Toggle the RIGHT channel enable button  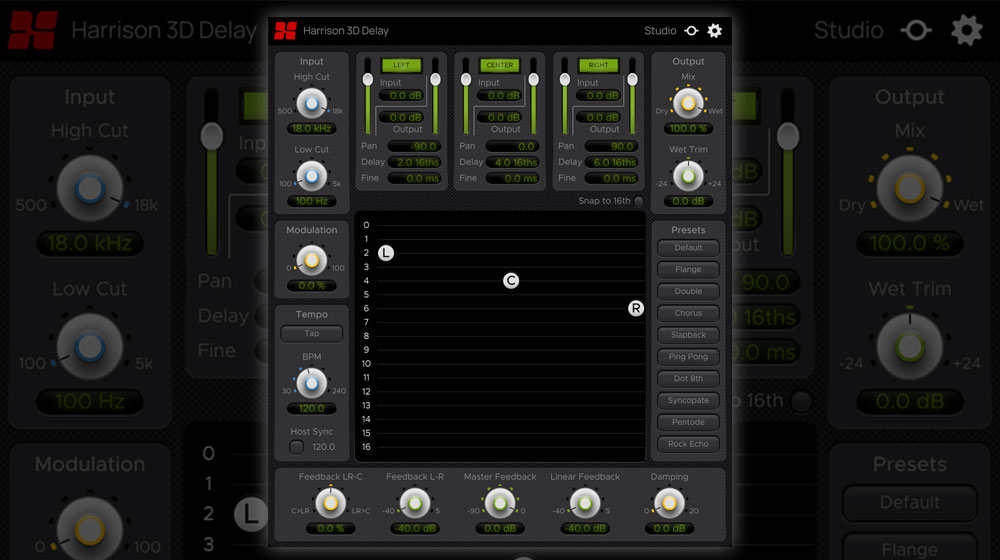598,65
